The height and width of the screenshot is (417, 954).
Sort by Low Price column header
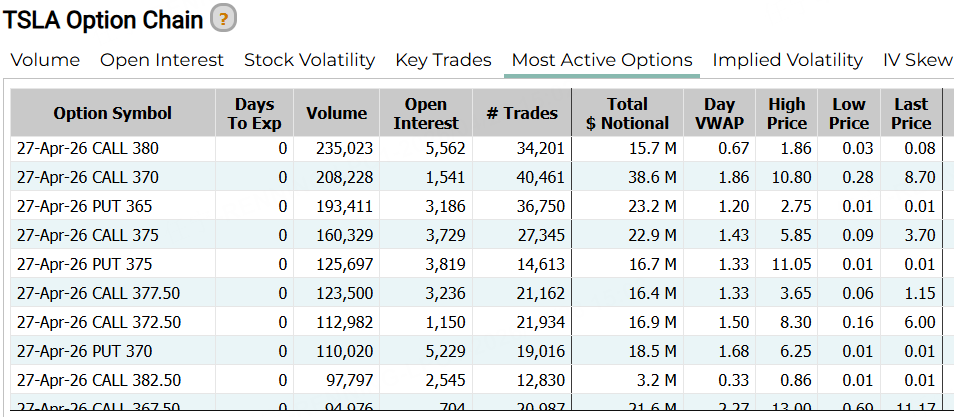[x=849, y=113]
